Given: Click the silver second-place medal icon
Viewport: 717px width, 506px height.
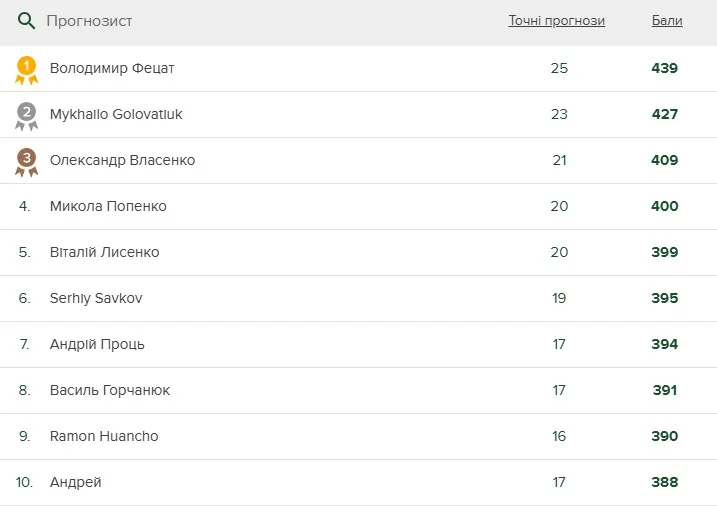Looking at the screenshot, I should pos(26,116).
